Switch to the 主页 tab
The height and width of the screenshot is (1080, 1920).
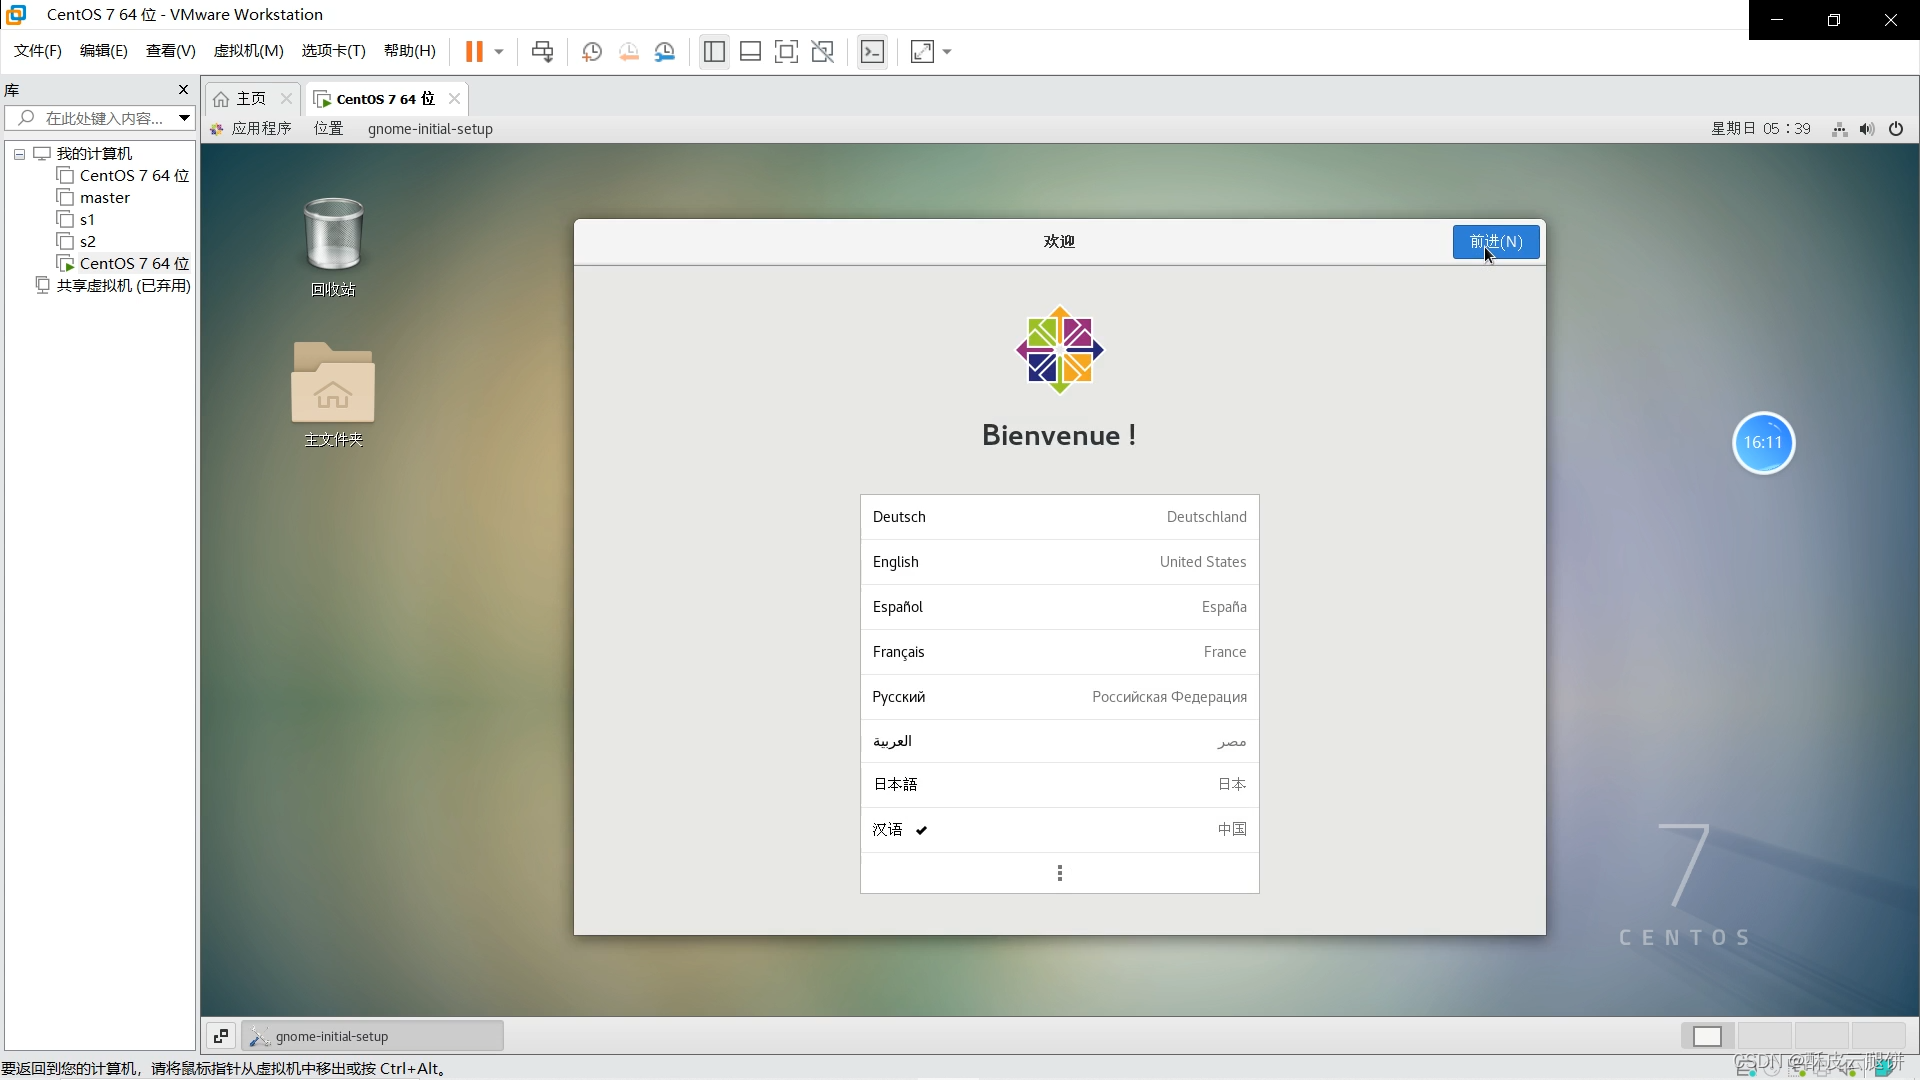[250, 98]
